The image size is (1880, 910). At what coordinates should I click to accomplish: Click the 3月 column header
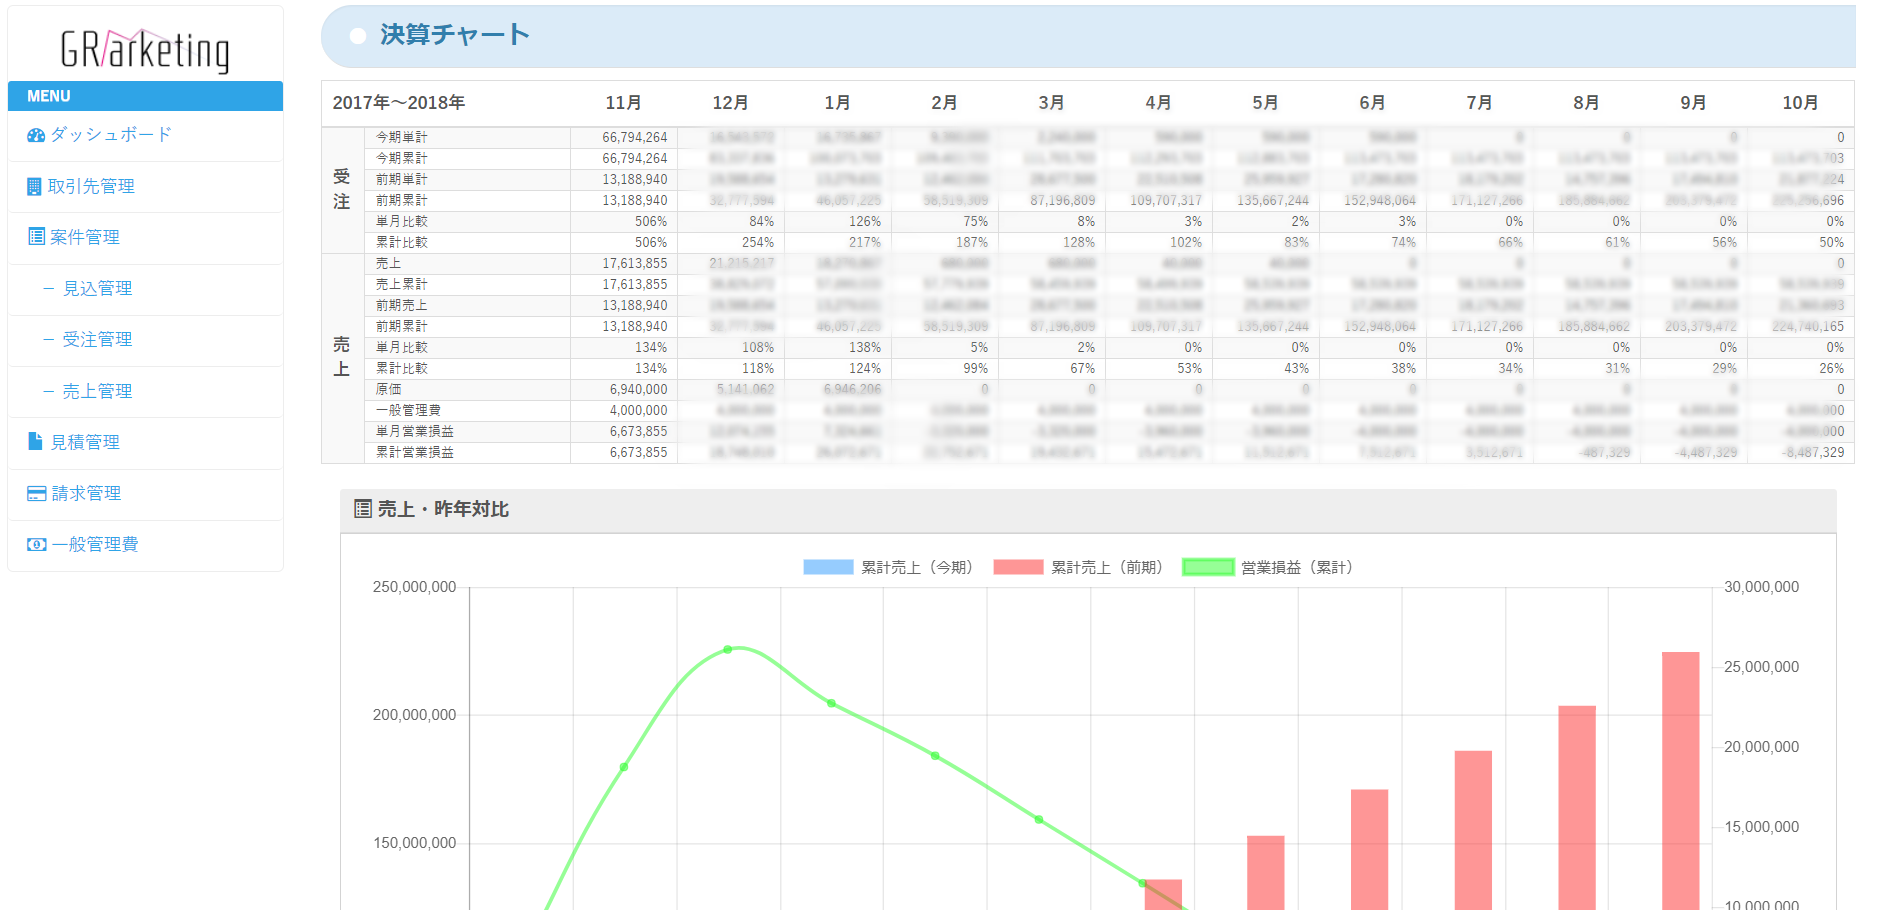(1051, 103)
